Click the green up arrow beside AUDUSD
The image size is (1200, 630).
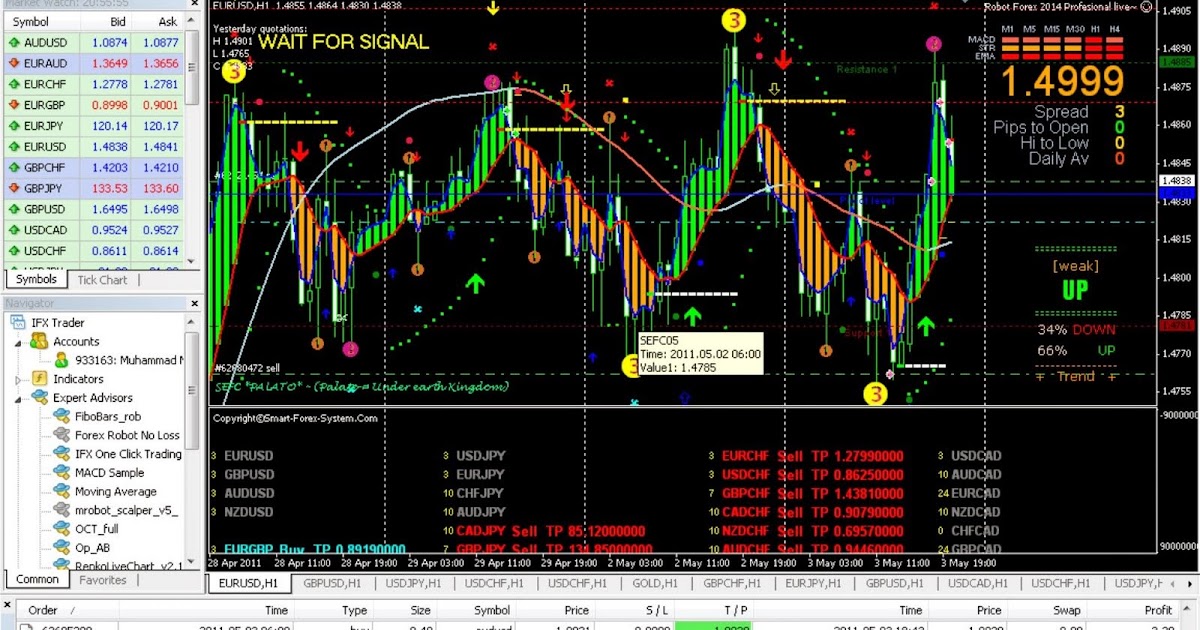point(14,43)
